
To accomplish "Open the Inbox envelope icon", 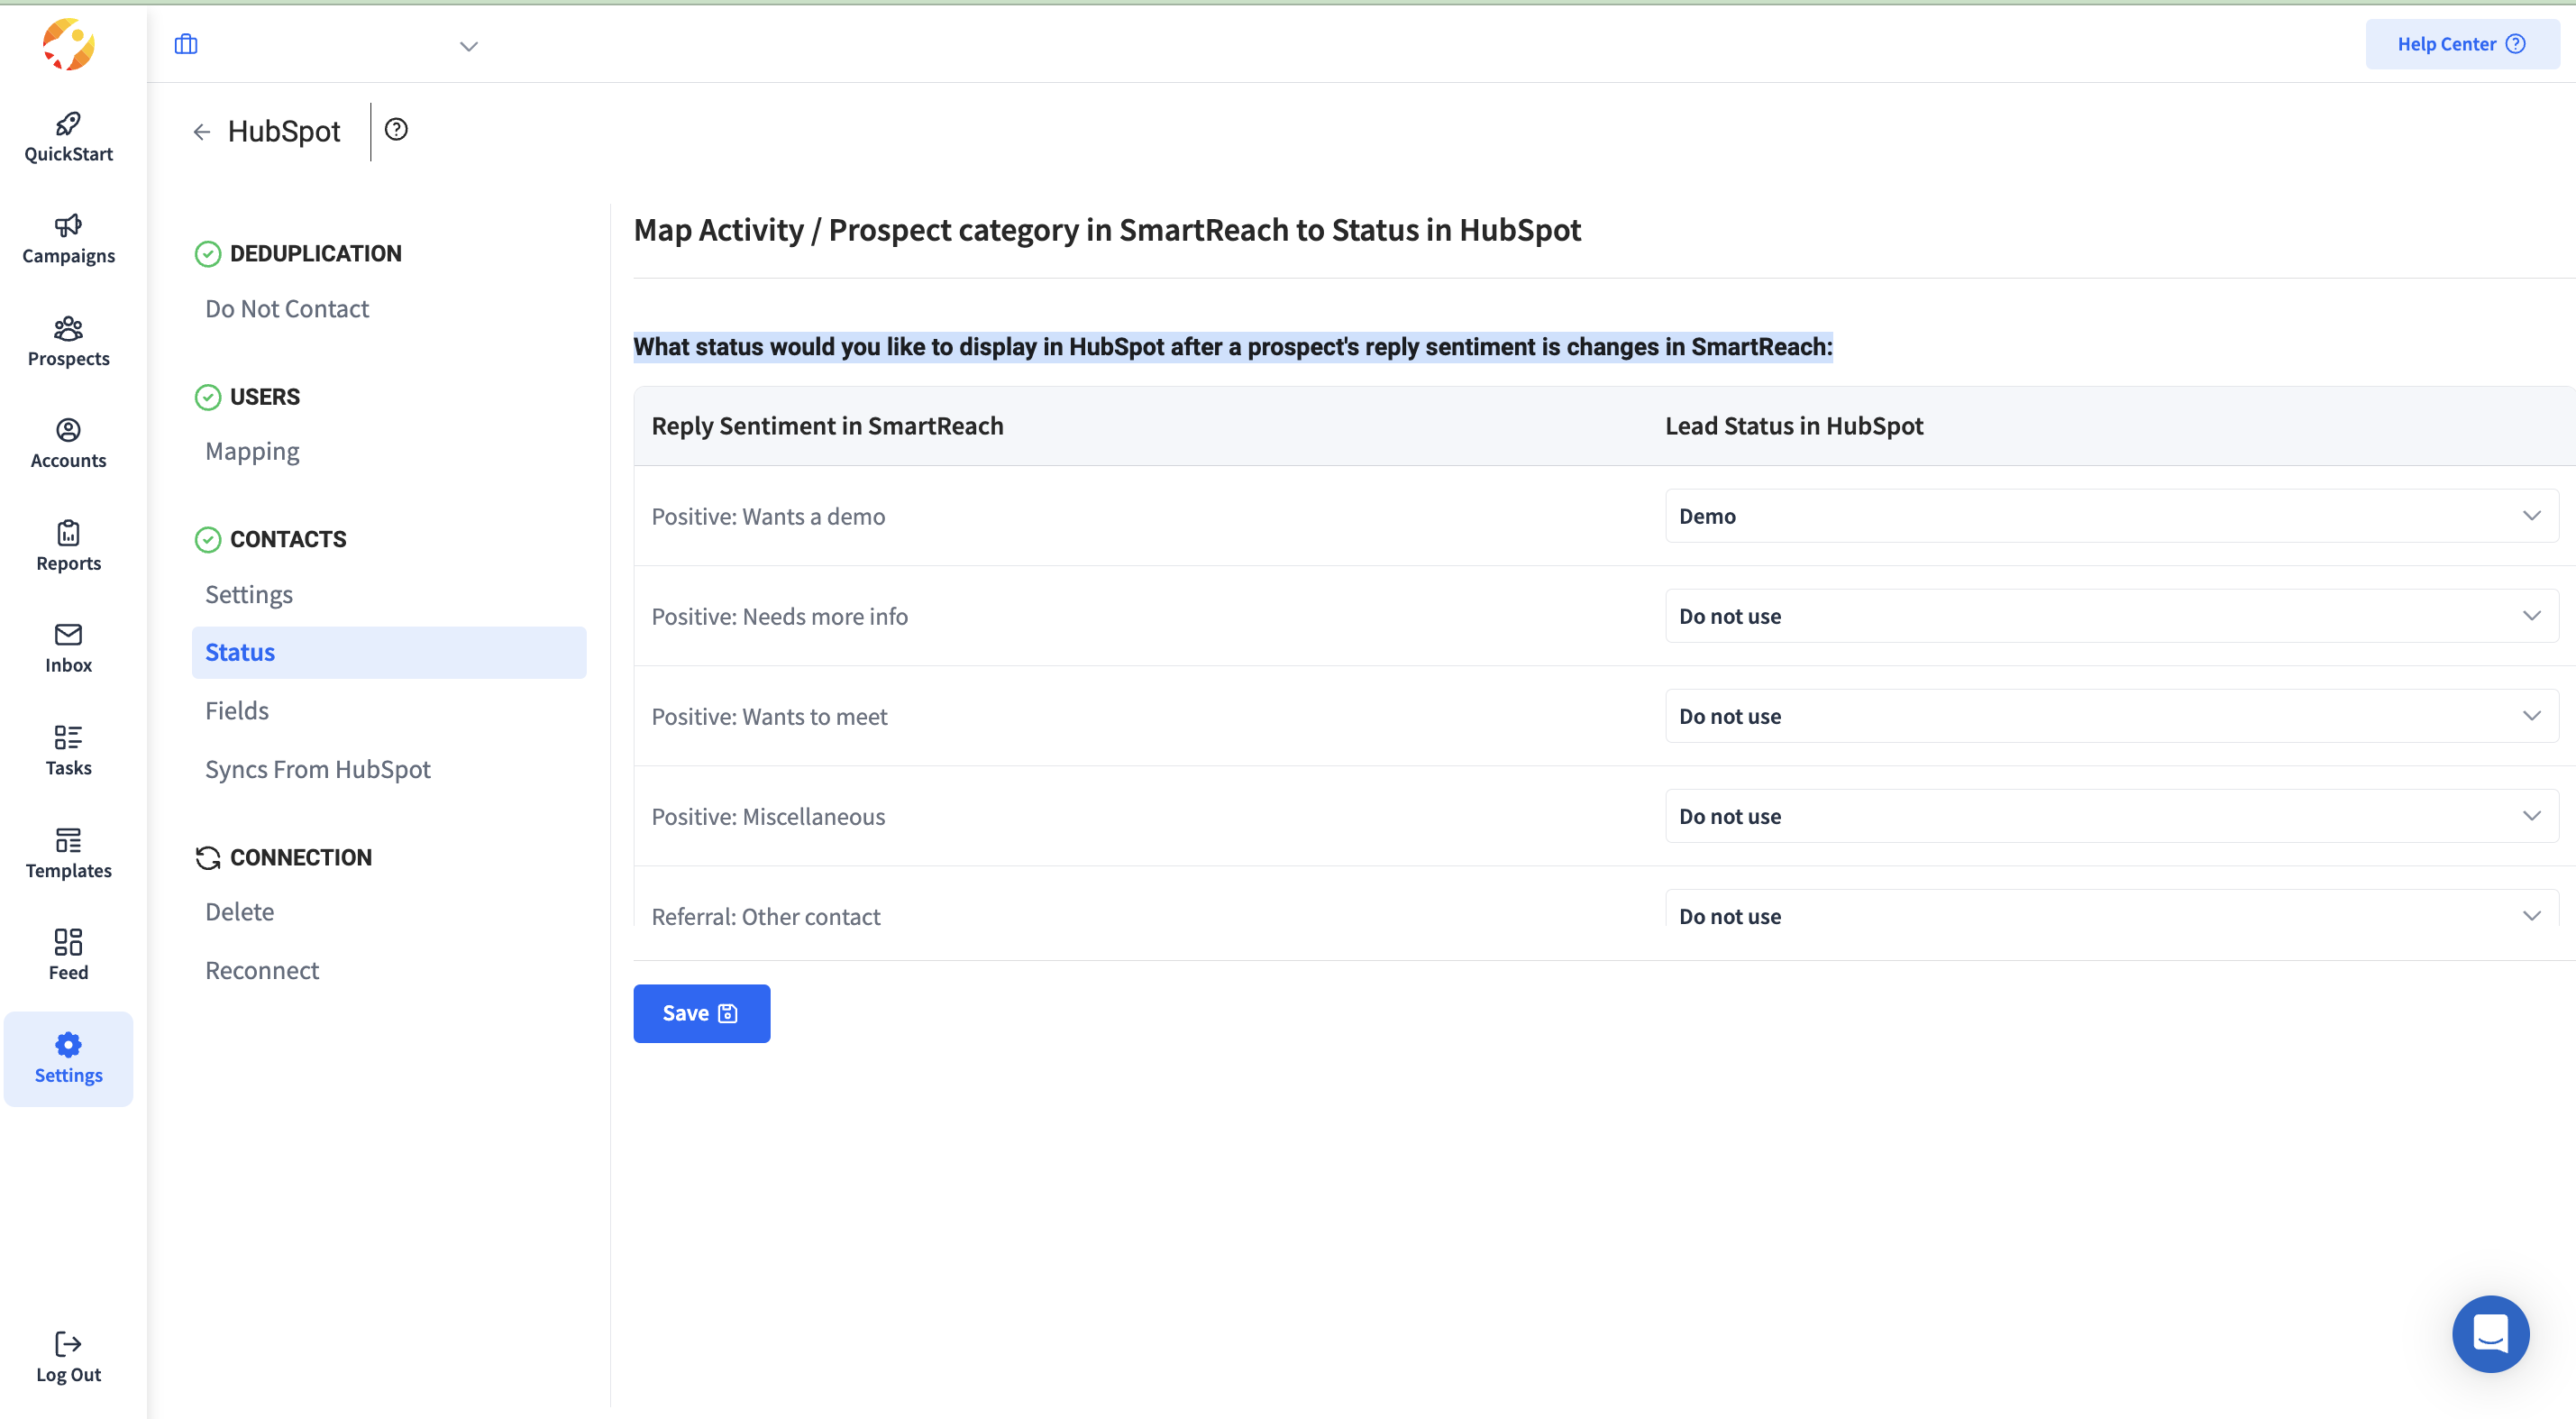I will tap(68, 635).
